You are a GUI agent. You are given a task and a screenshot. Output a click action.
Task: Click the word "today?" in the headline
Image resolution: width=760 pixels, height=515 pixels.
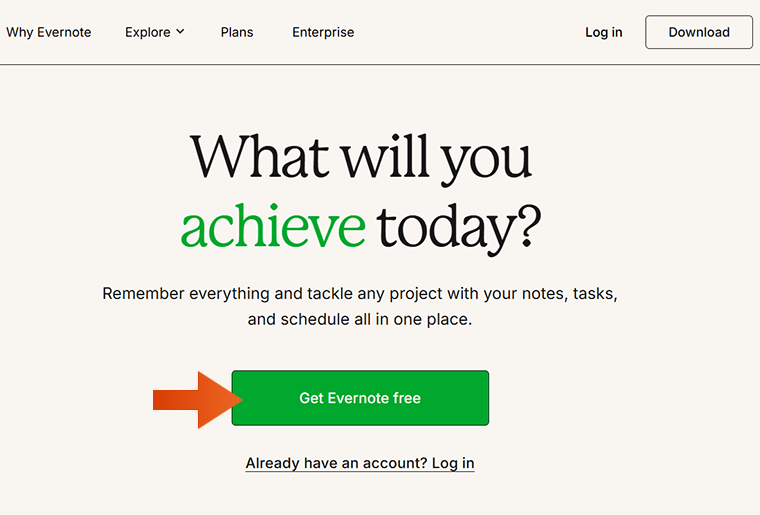459,229
